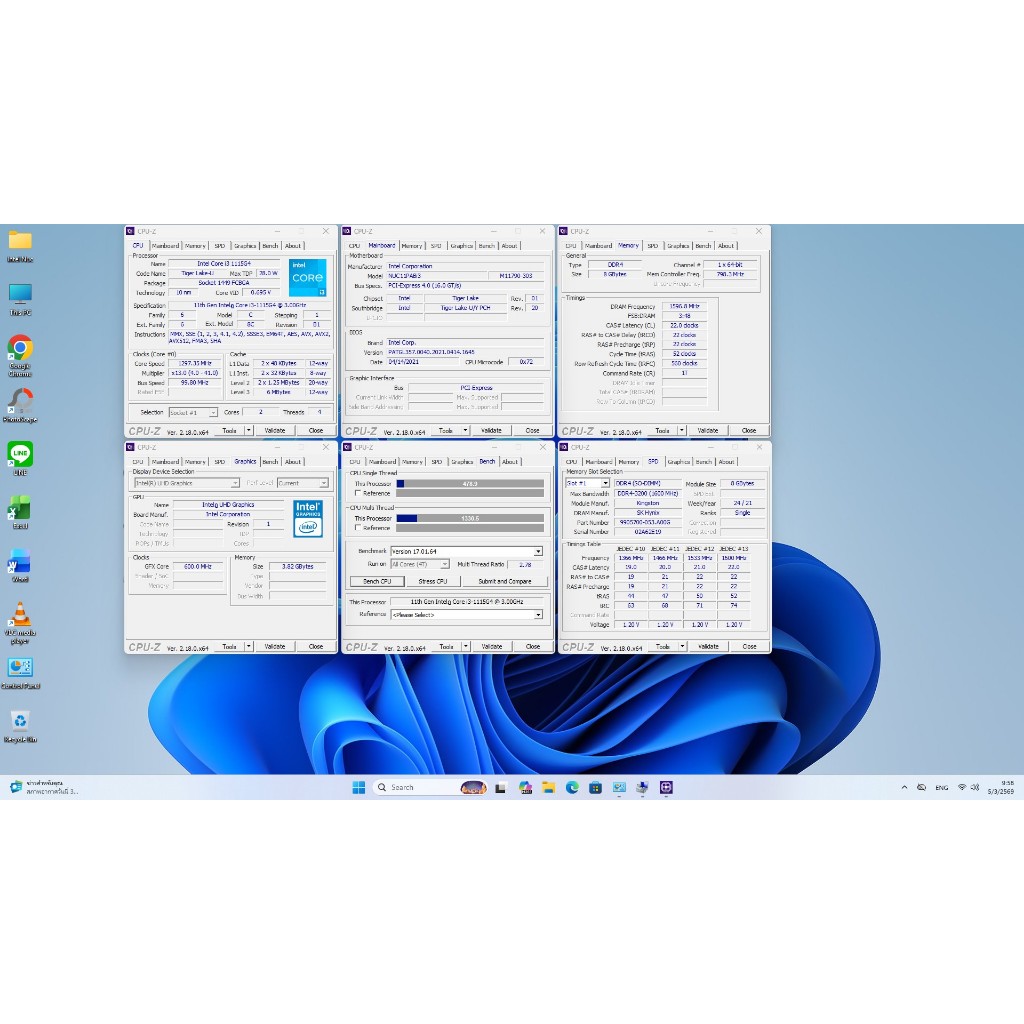Click the multi-thread This Processor score bar
Image resolution: width=1024 pixels, height=1024 pixels.
(x=470, y=518)
